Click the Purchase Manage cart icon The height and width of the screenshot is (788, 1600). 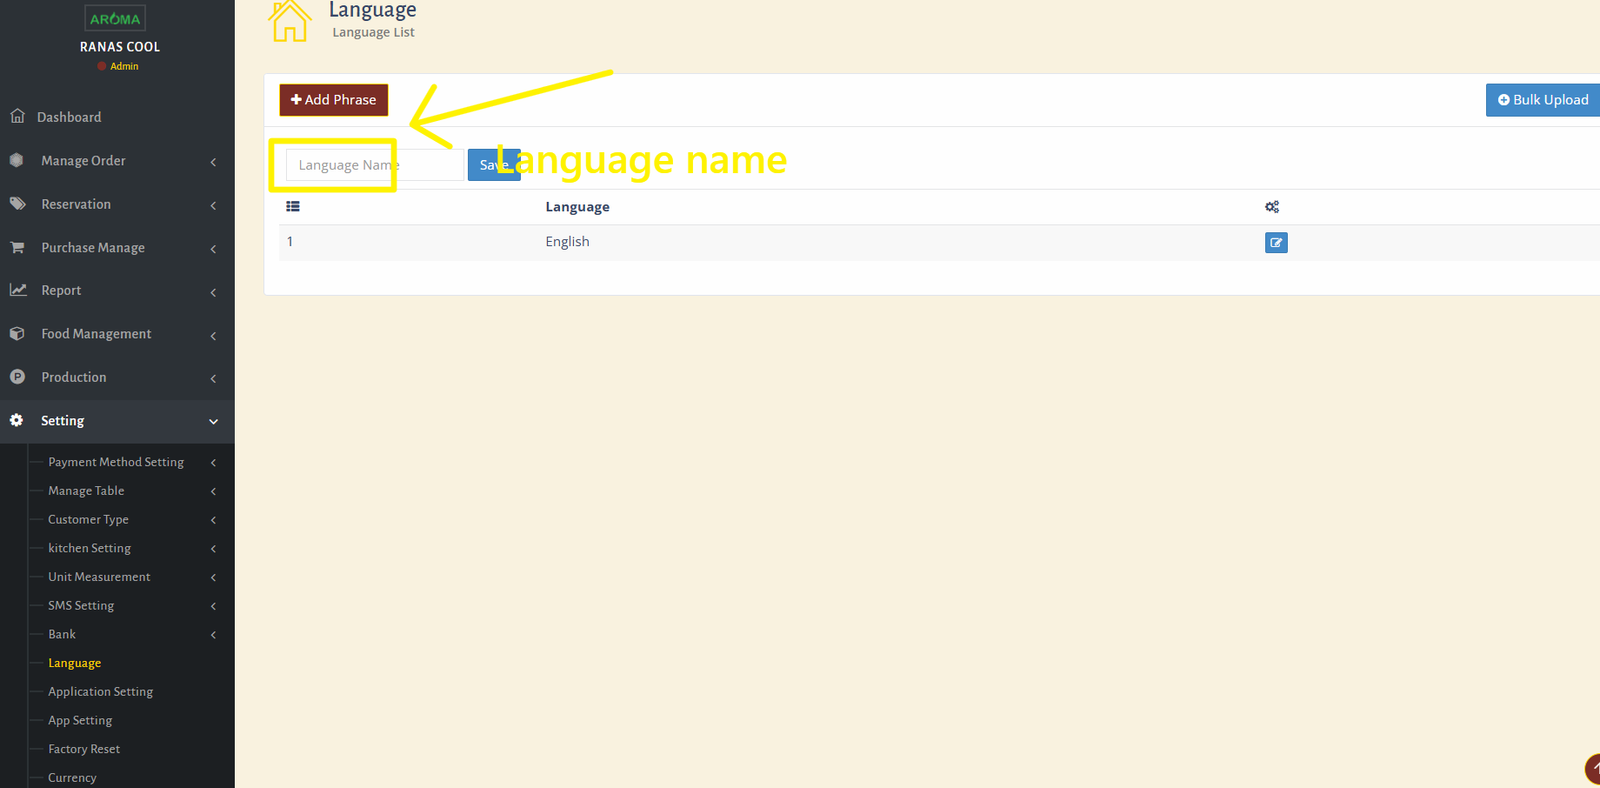tap(18, 247)
